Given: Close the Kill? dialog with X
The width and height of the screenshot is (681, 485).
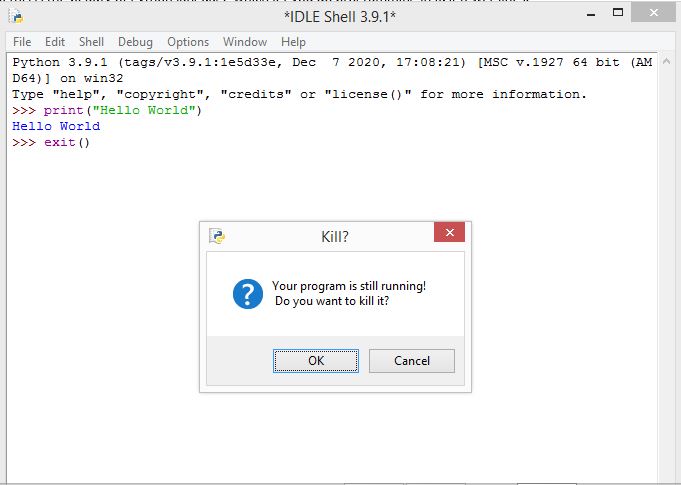Looking at the screenshot, I should 450,232.
